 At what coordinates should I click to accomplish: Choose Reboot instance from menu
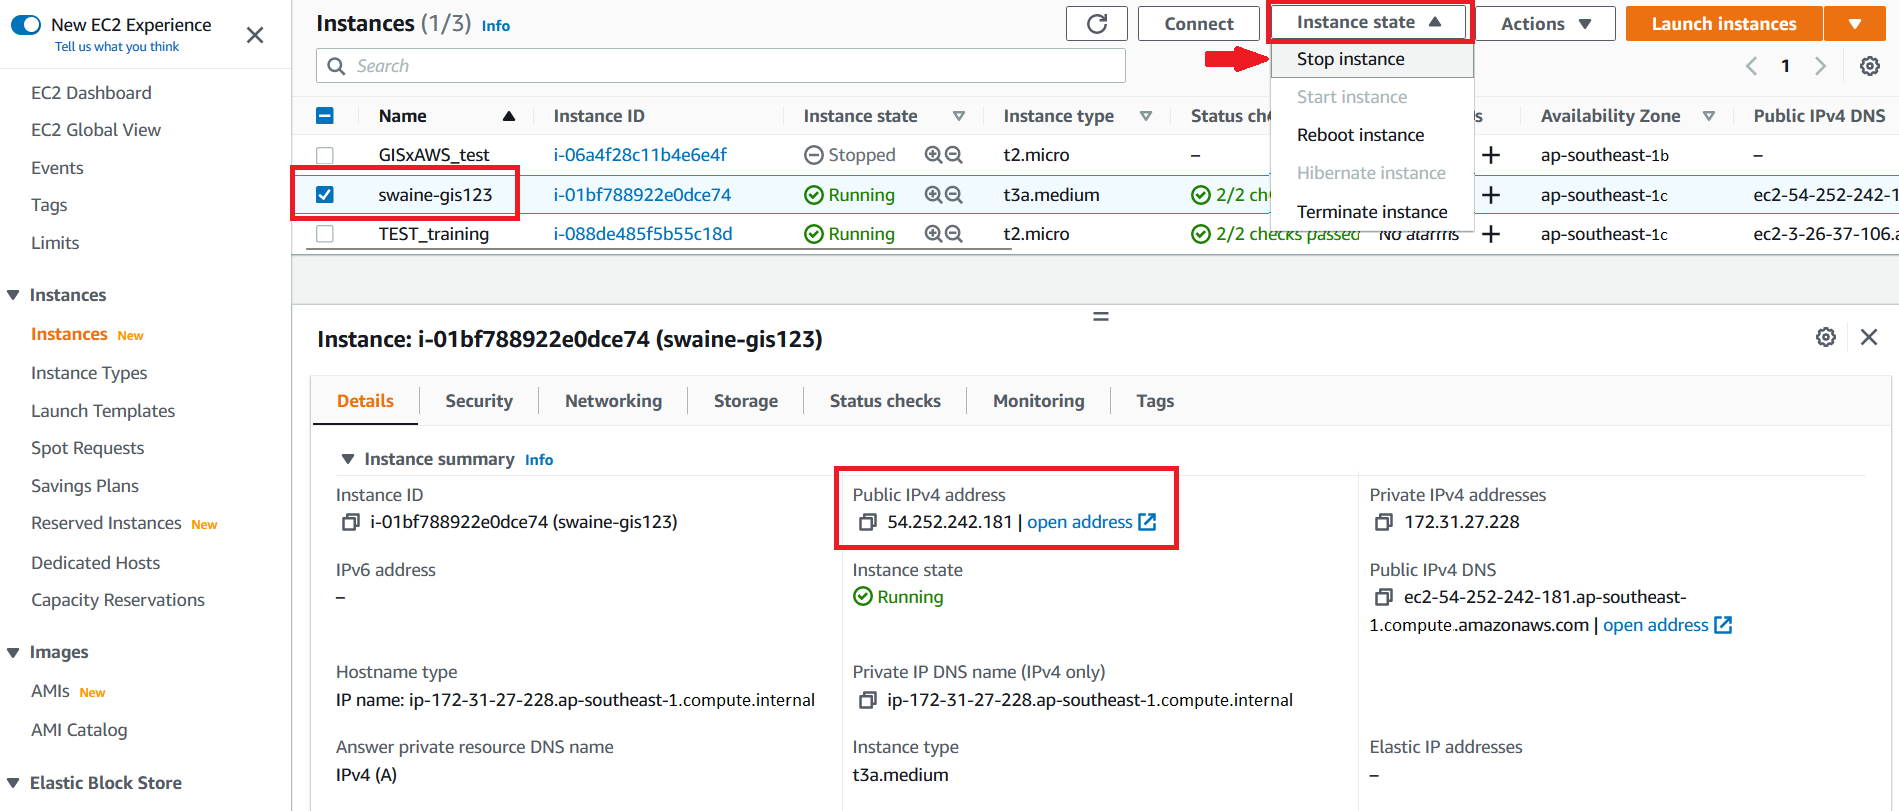click(1372, 135)
